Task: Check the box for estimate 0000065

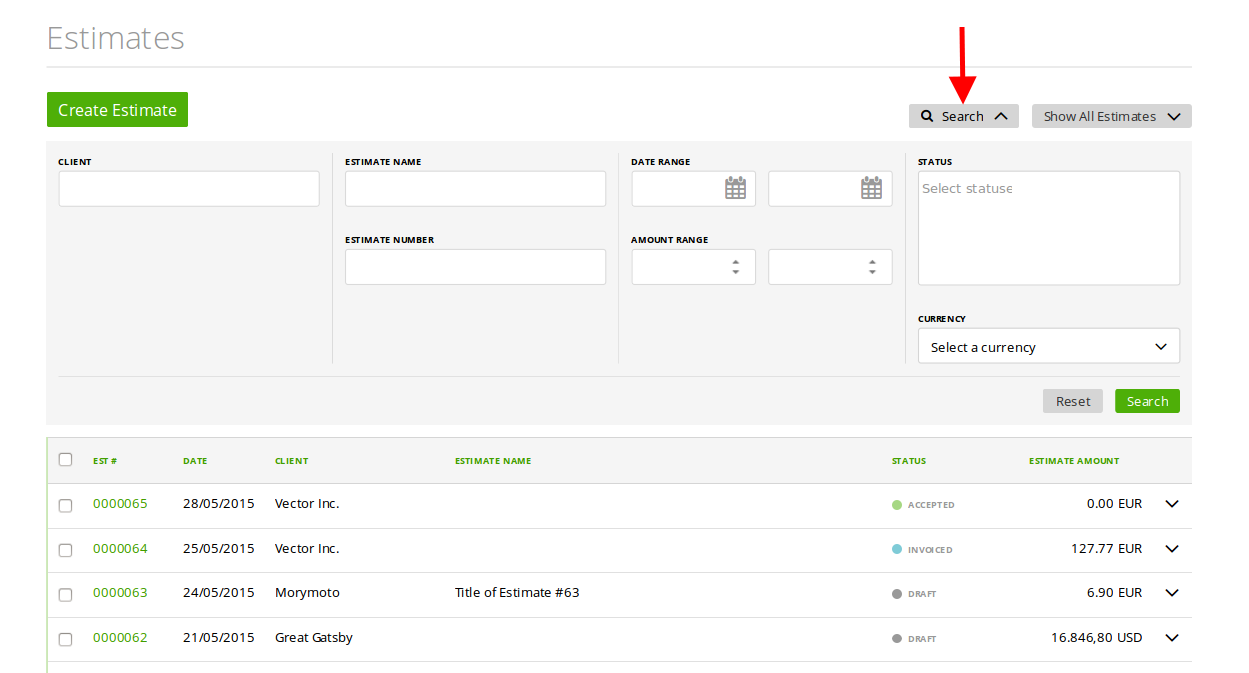Action: pos(66,505)
